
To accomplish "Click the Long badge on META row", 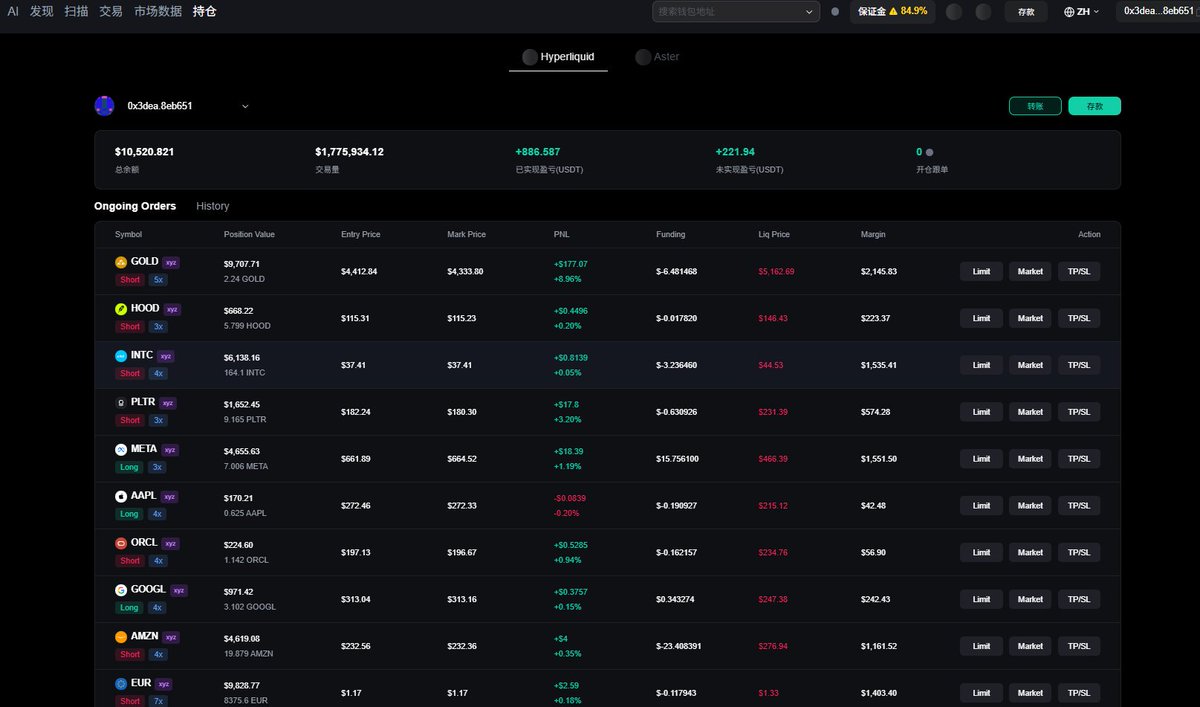I will [130, 467].
